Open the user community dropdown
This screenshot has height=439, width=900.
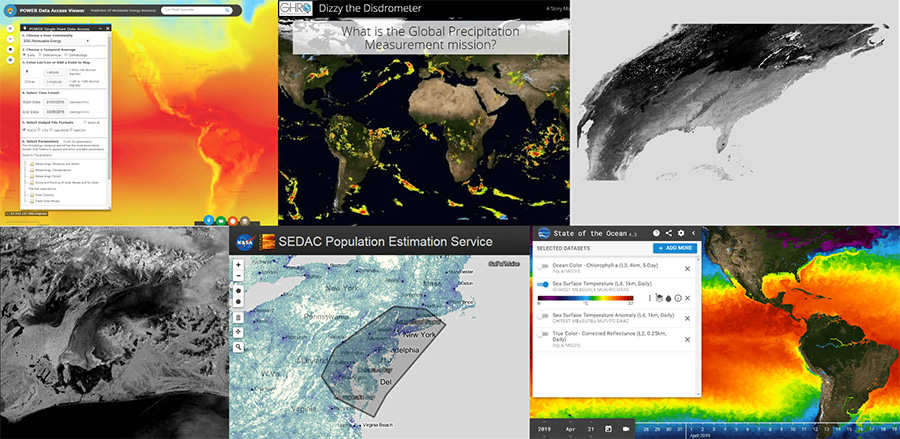tap(56, 41)
